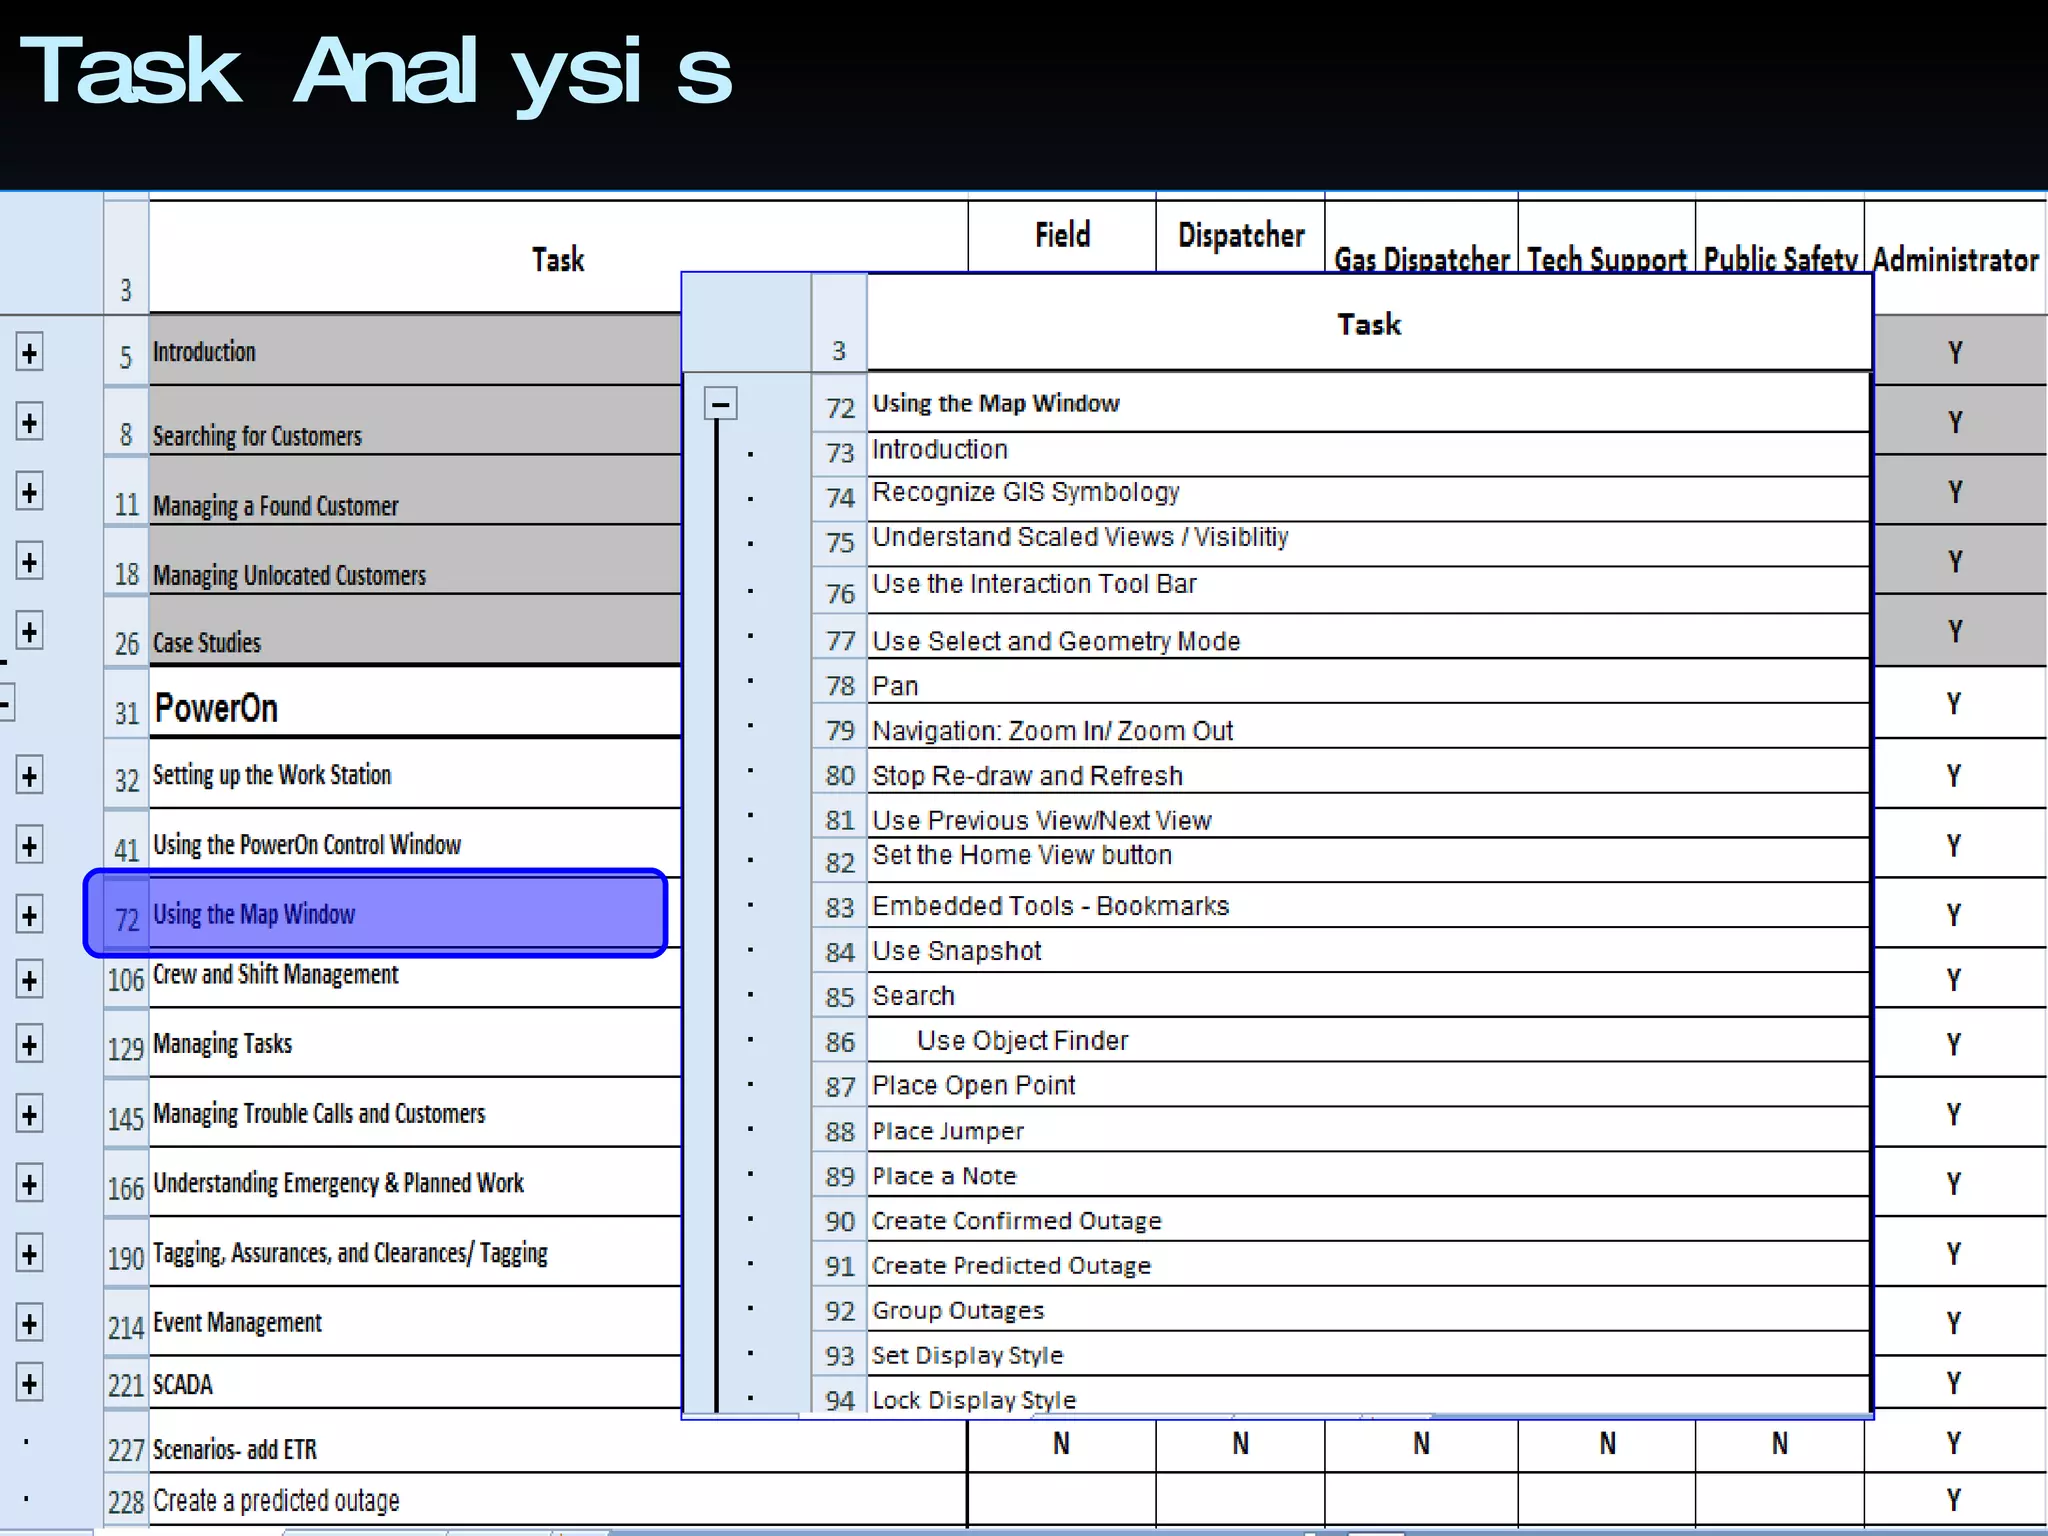The height and width of the screenshot is (1536, 2048).
Task: Expand Managing Trouble Calls and Customers group
Action: 29,1115
